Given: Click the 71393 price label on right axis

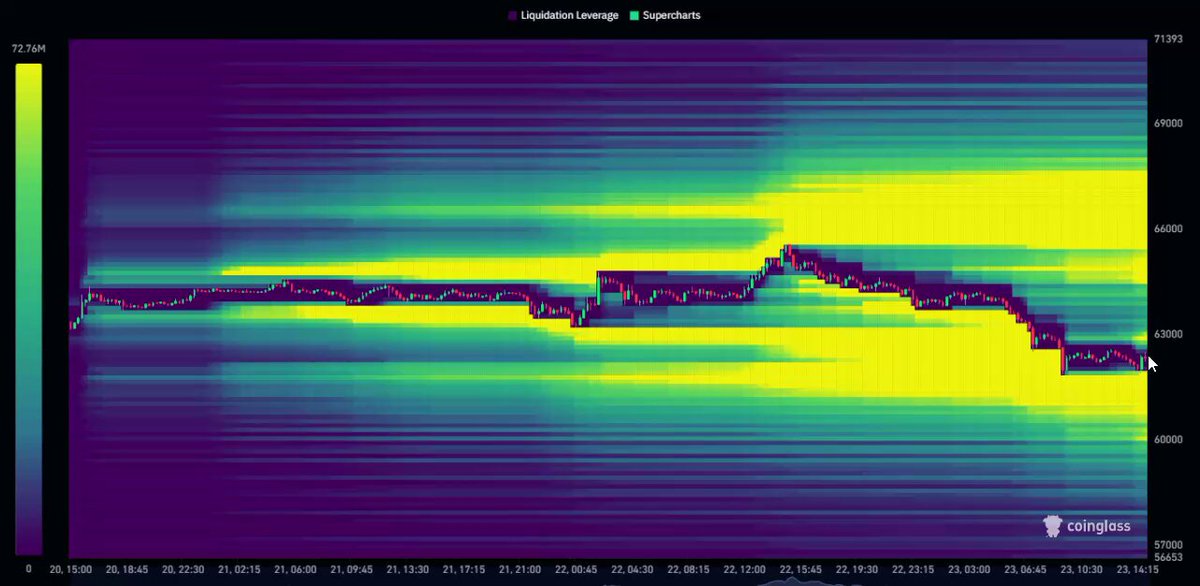Looking at the screenshot, I should click(1168, 40).
